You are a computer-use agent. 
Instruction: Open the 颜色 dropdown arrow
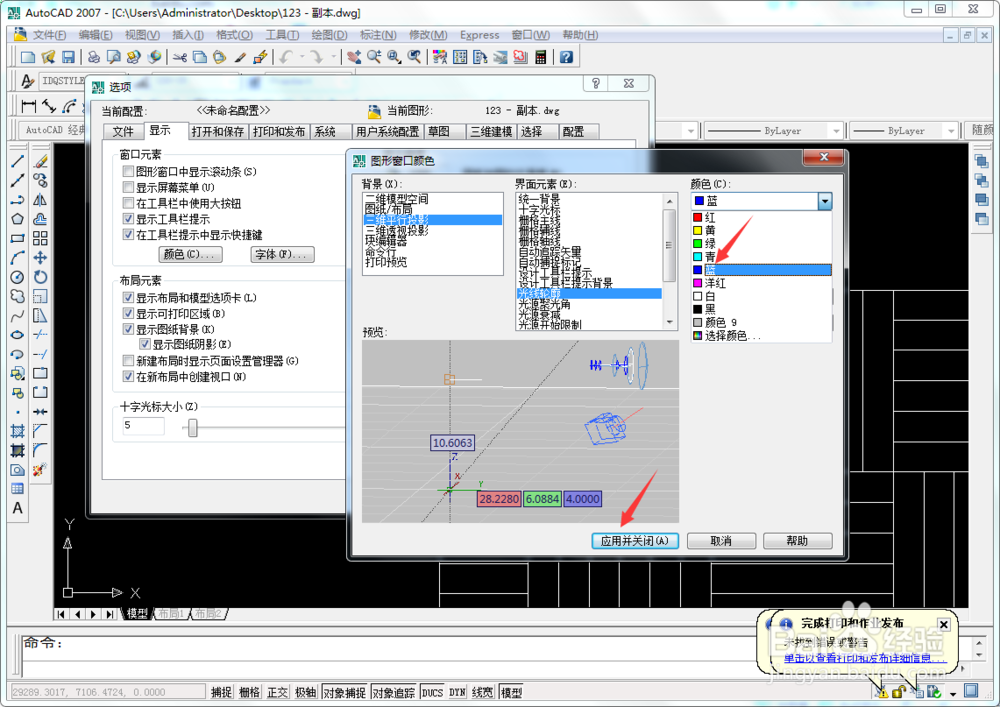(825, 201)
